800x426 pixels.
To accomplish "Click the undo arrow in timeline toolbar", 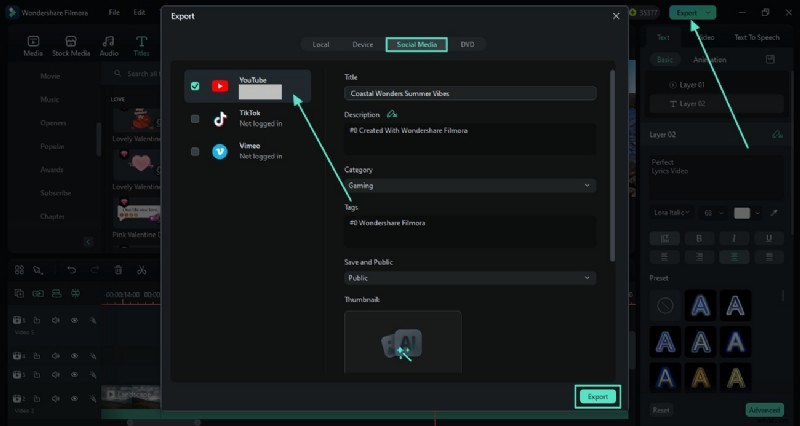I will point(71,270).
